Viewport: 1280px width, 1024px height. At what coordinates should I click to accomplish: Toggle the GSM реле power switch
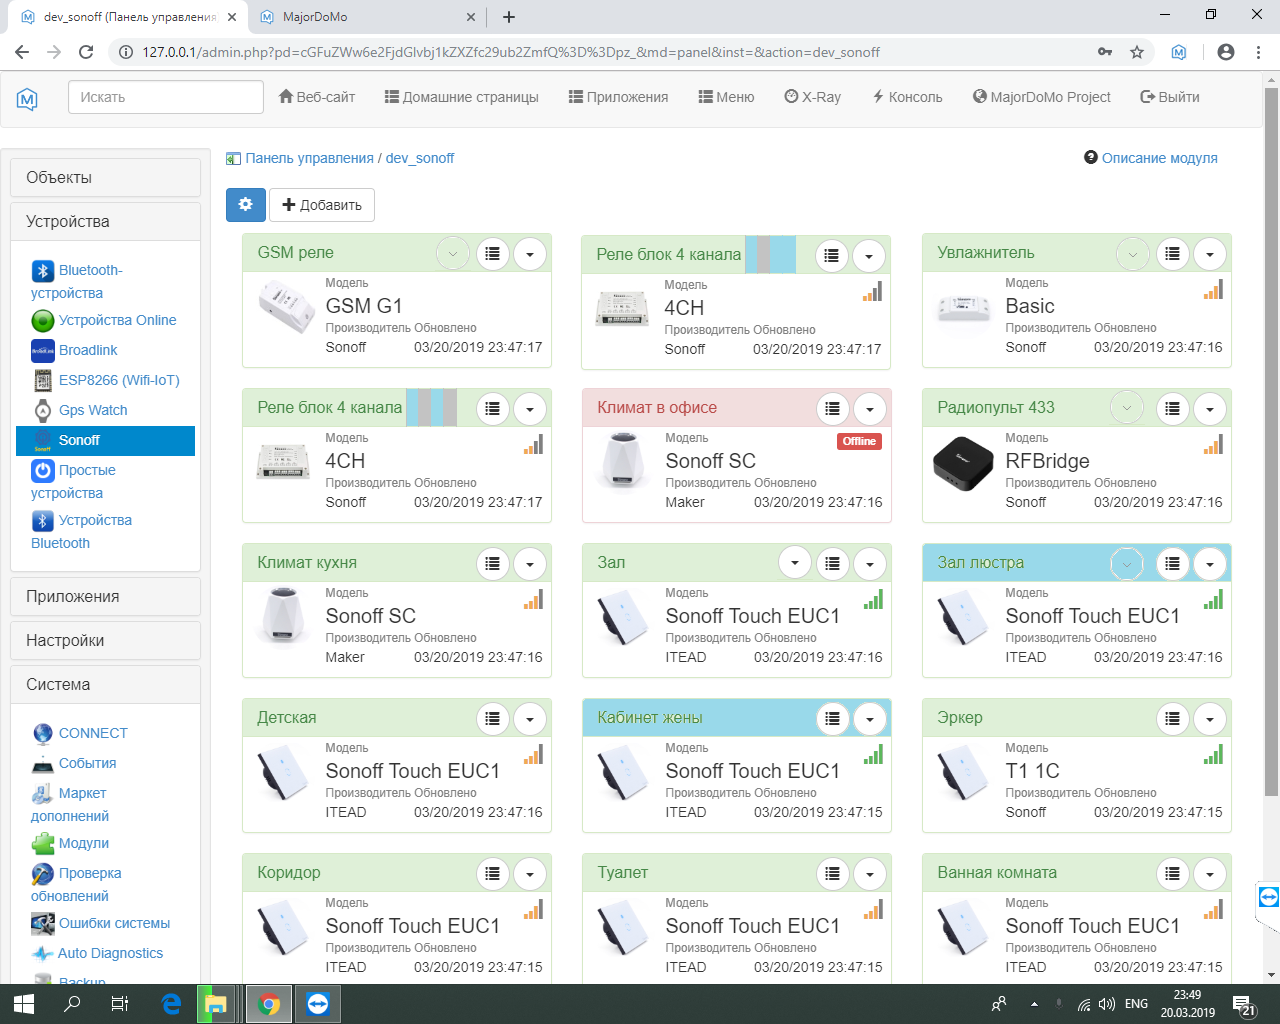point(453,254)
